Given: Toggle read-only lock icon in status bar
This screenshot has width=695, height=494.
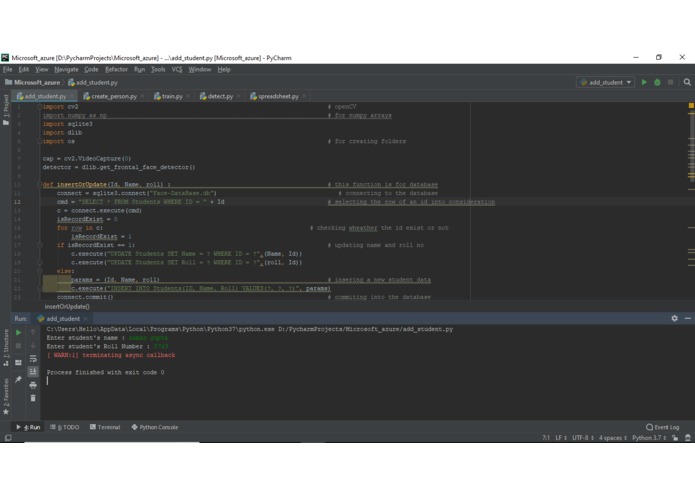Looking at the screenshot, I should click(x=675, y=438).
